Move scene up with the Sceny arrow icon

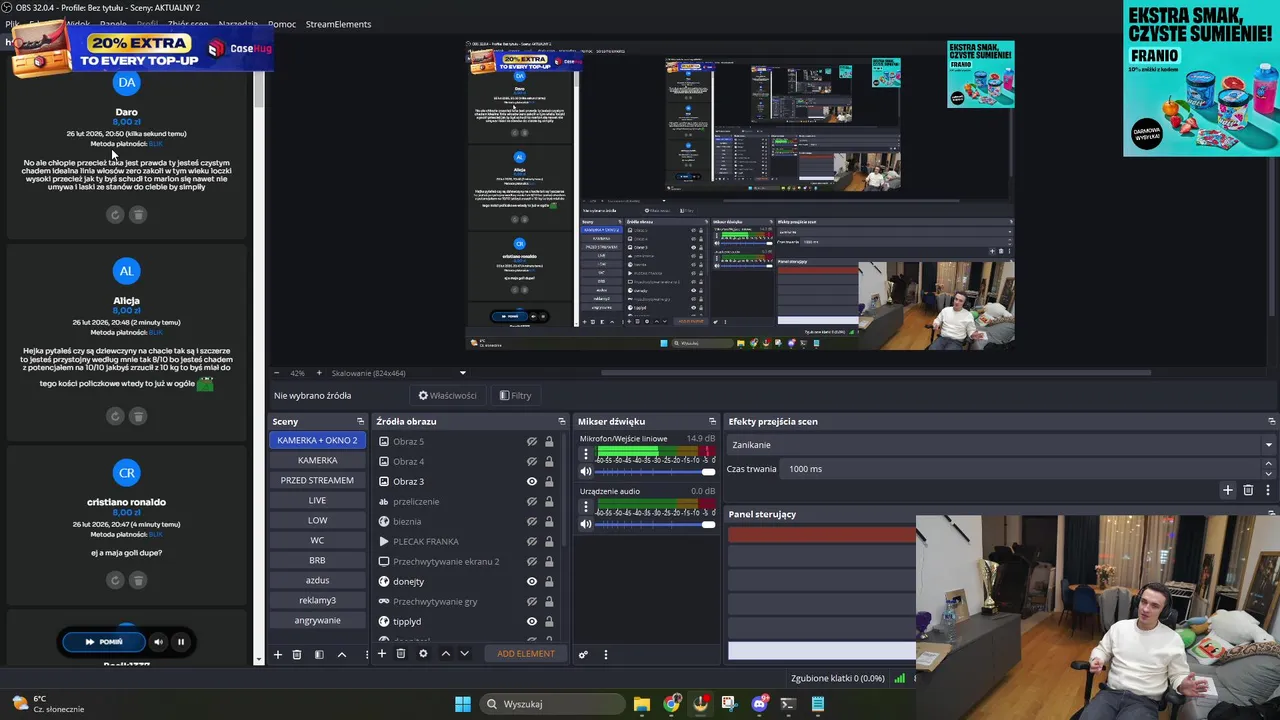(x=341, y=654)
